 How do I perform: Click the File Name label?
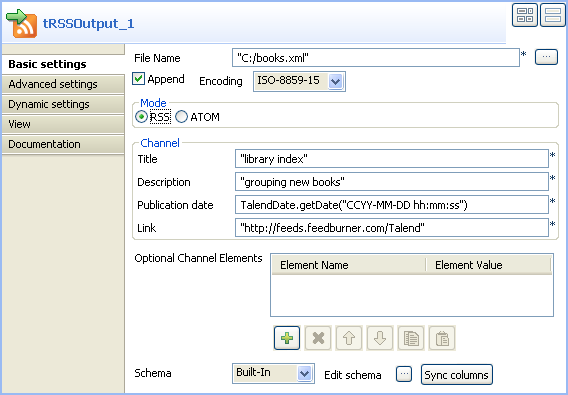[x=157, y=58]
